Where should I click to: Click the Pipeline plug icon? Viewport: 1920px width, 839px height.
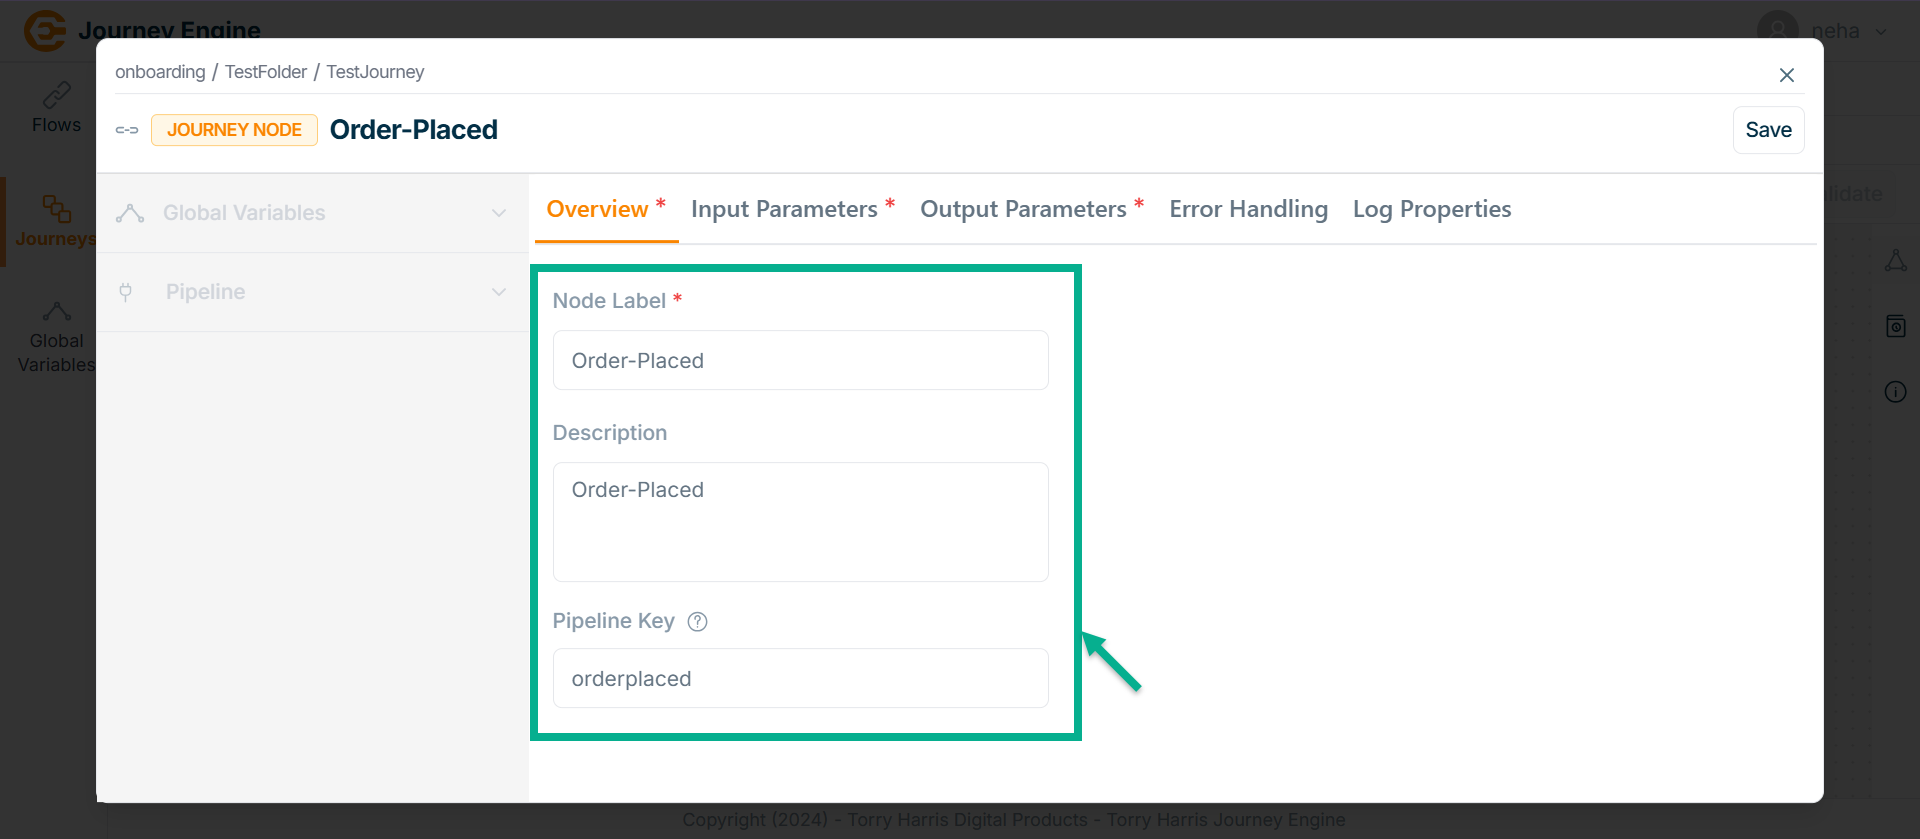pyautogui.click(x=126, y=292)
